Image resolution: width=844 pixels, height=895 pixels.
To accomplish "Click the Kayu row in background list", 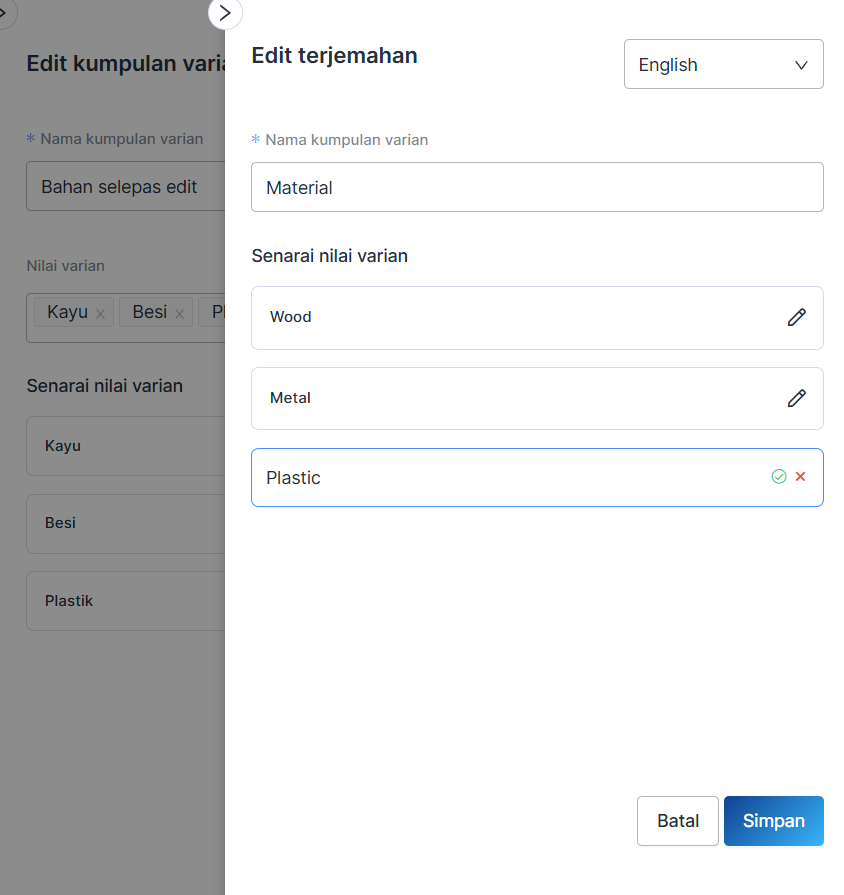I will [125, 446].
